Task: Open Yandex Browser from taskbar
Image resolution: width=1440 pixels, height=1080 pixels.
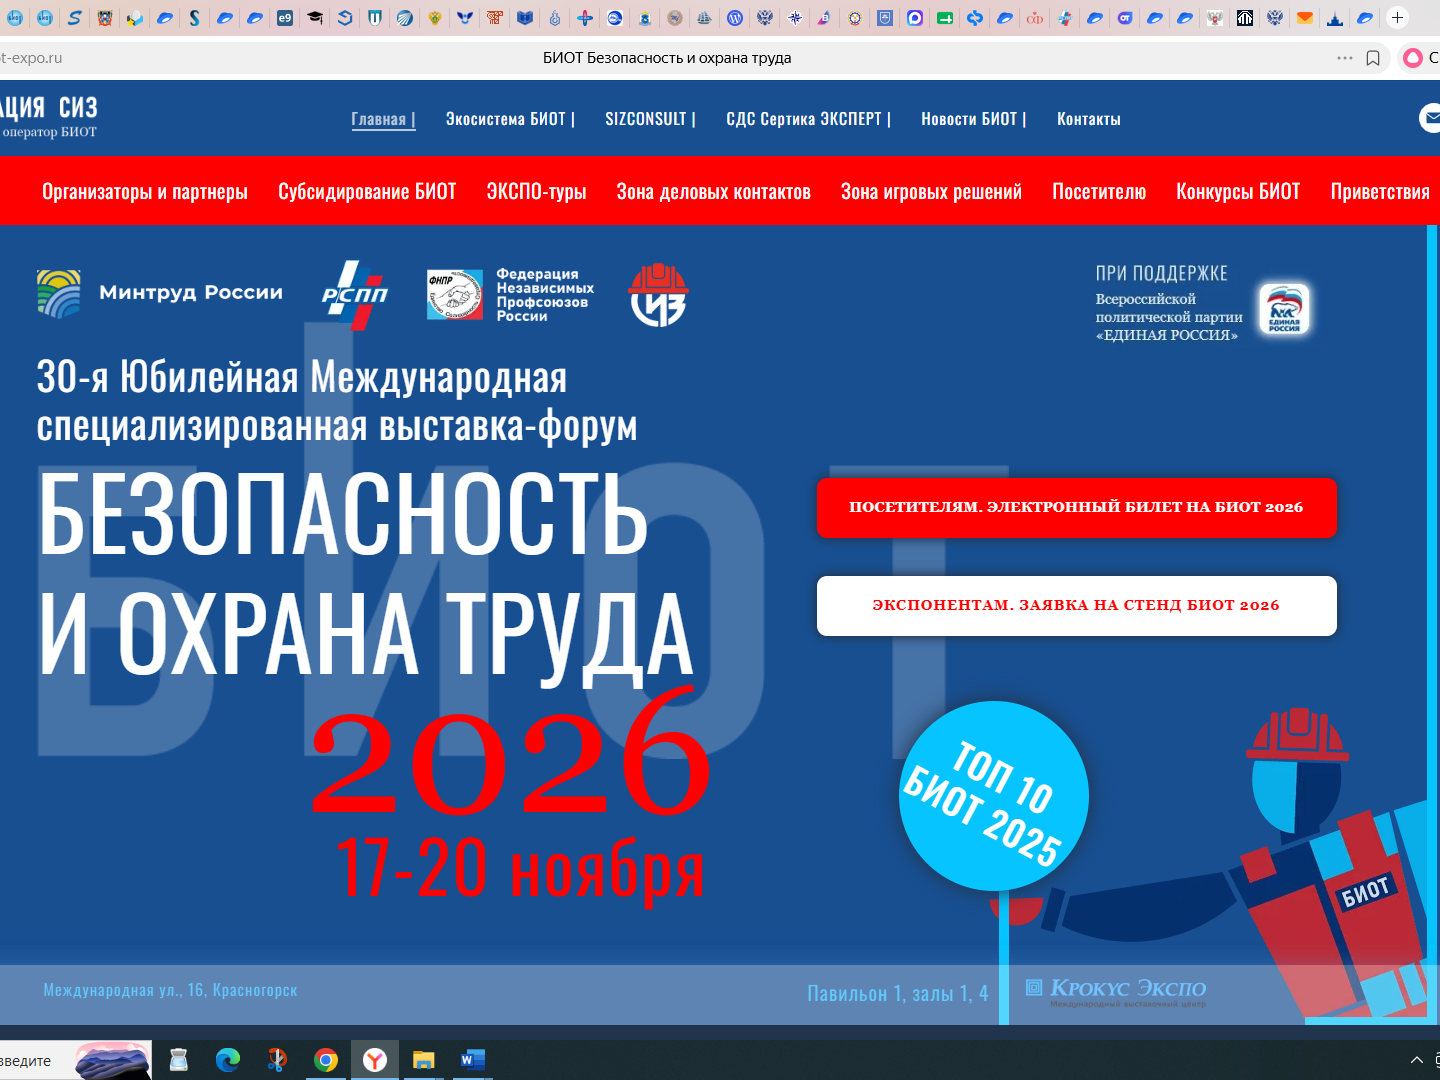Action: tap(375, 1060)
